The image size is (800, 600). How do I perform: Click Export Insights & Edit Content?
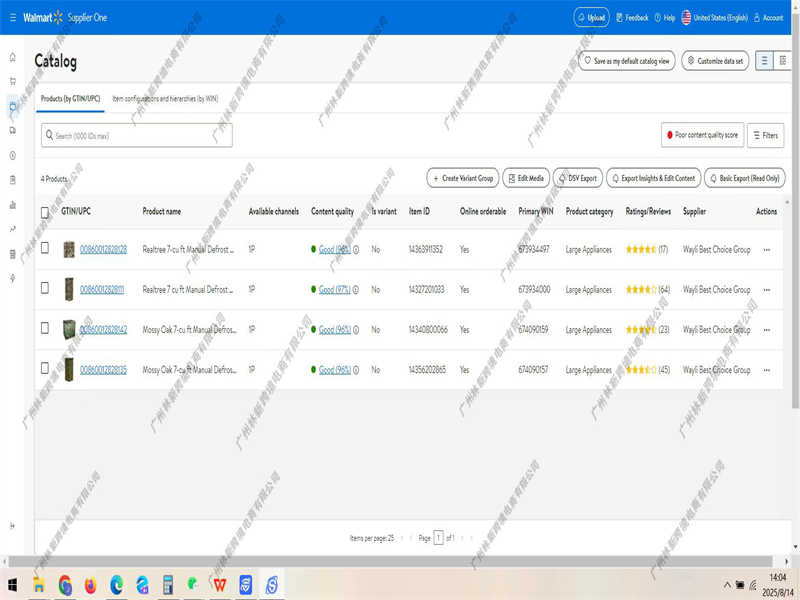[x=654, y=178]
